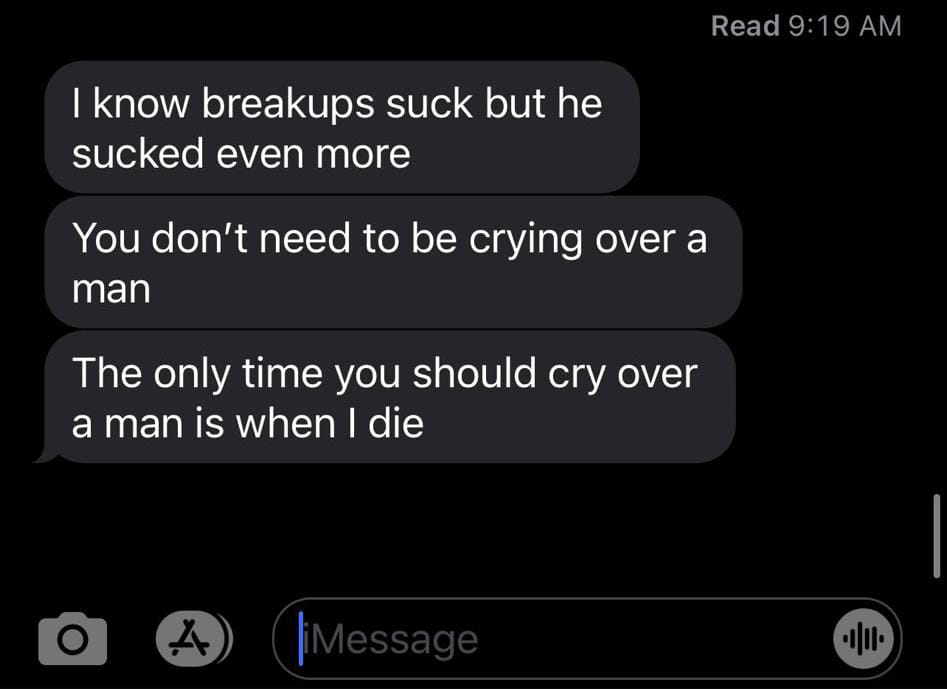This screenshot has width=947, height=689.
Task: Click the word "breakups" in the first message
Action: coord(287,104)
